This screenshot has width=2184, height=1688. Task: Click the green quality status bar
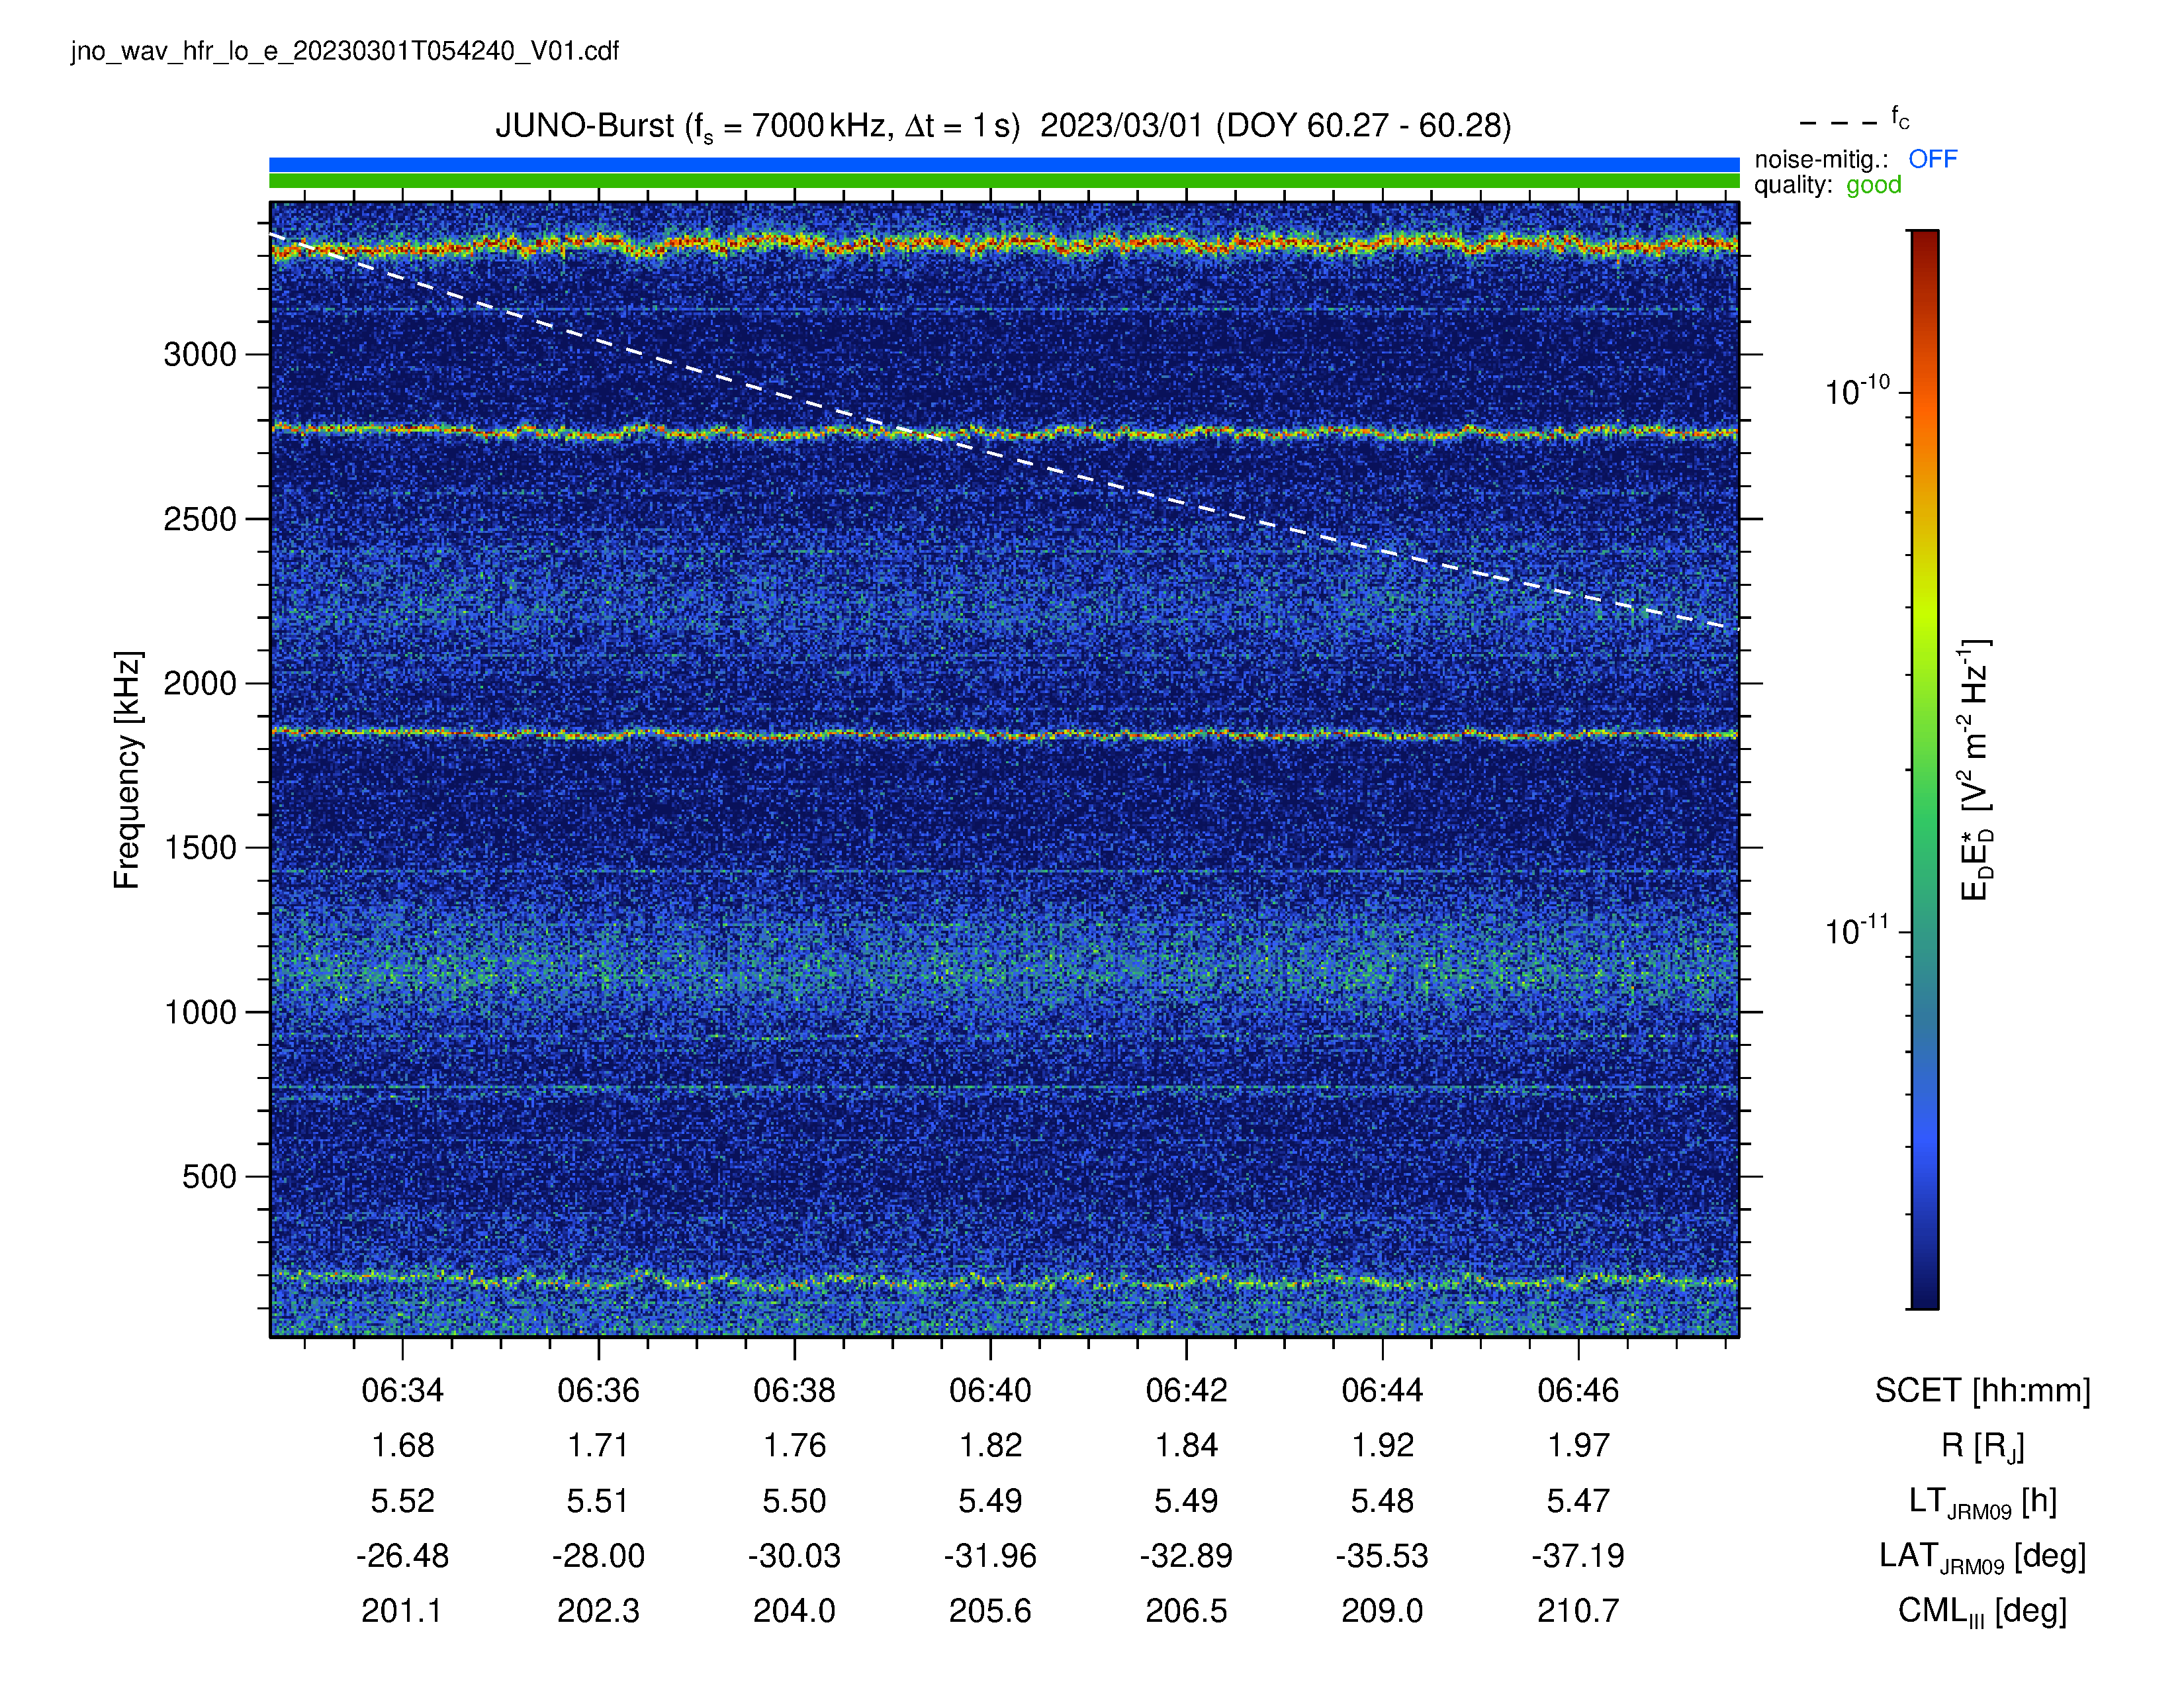point(1004,181)
